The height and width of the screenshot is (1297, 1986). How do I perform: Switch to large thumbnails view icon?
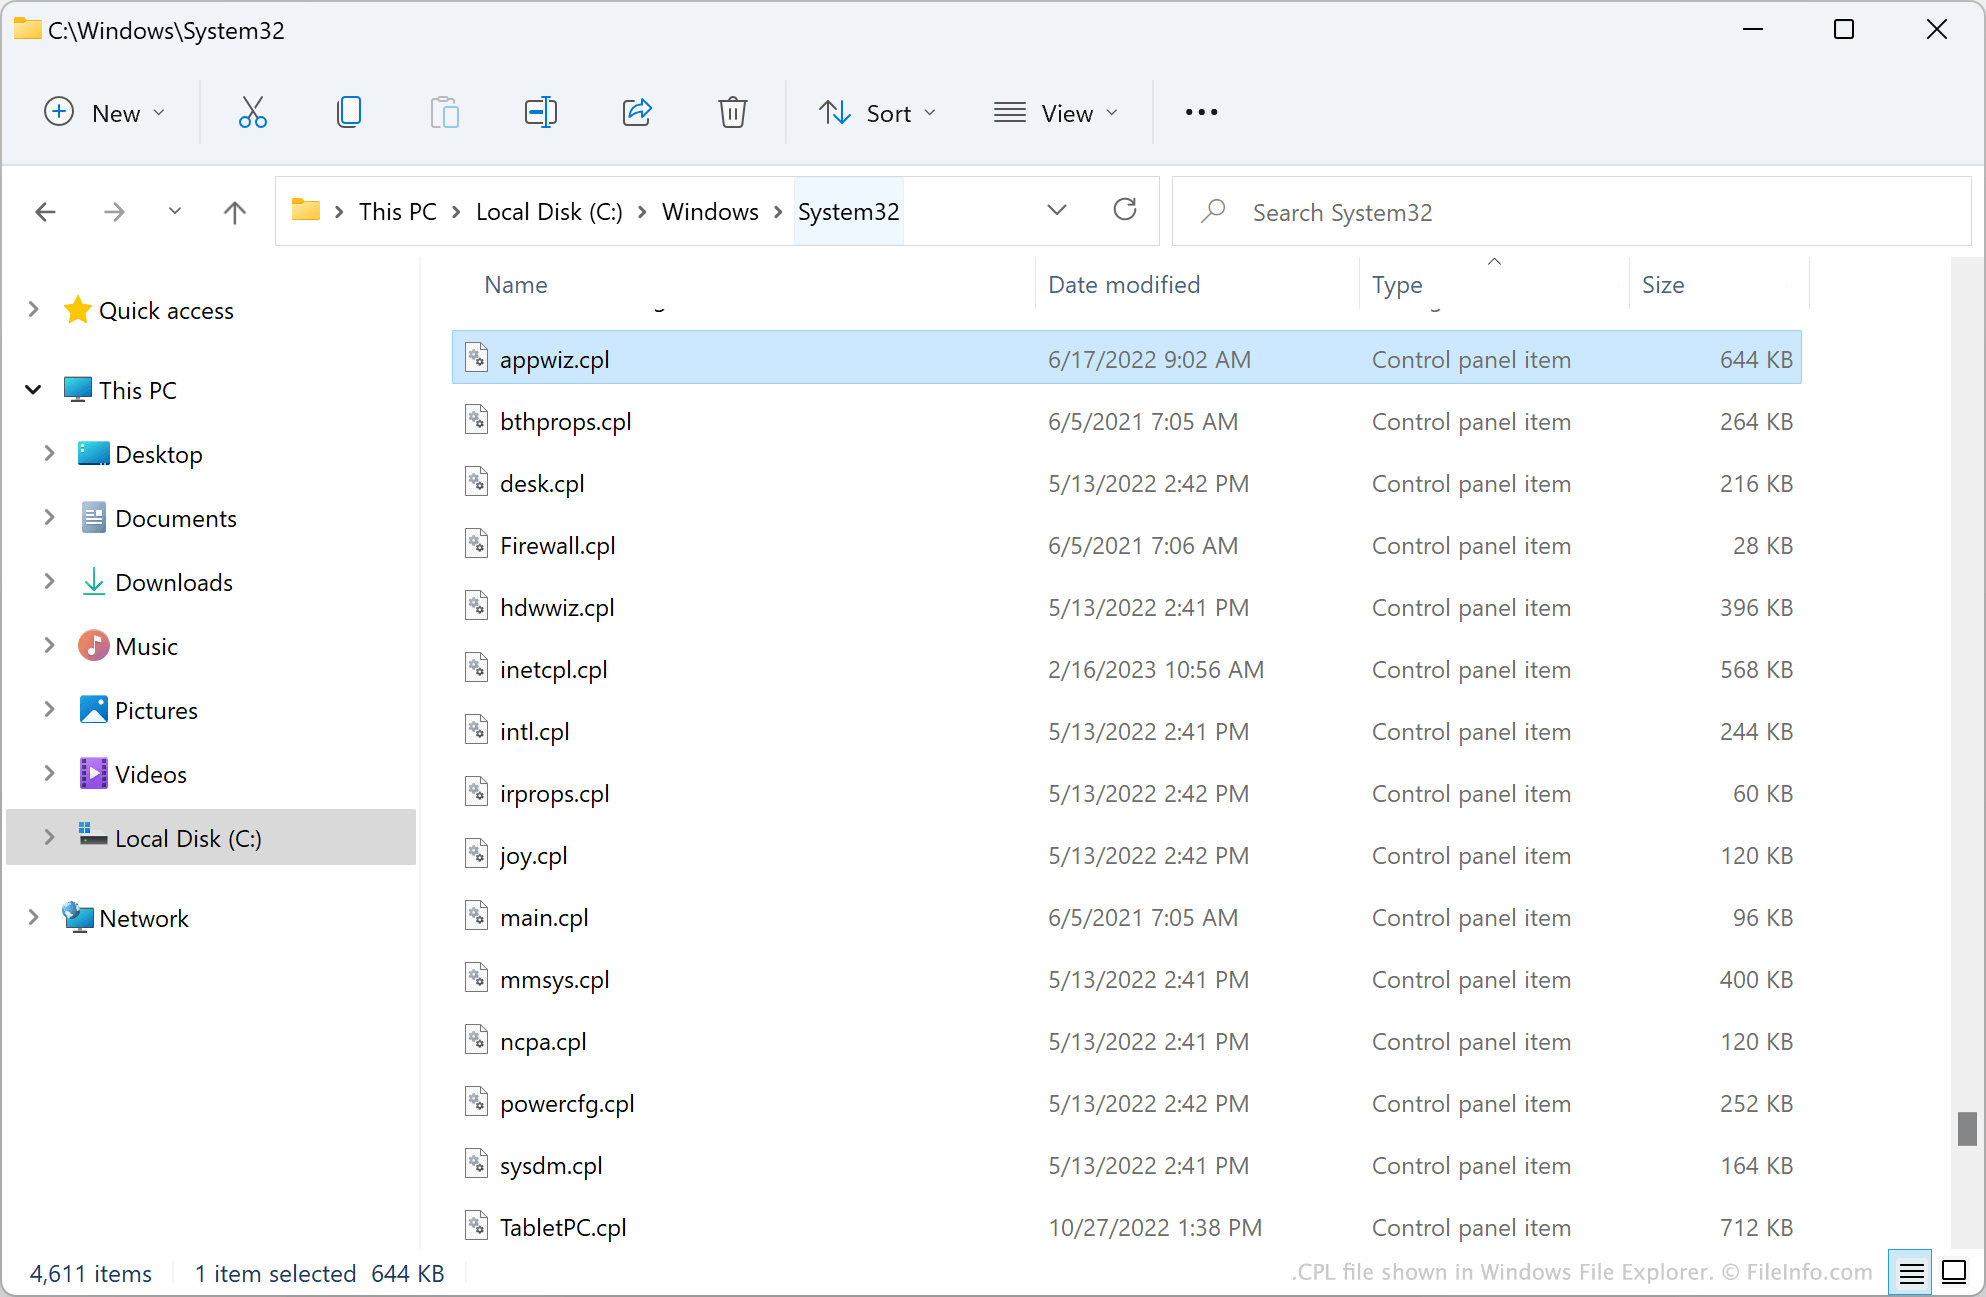[1954, 1273]
